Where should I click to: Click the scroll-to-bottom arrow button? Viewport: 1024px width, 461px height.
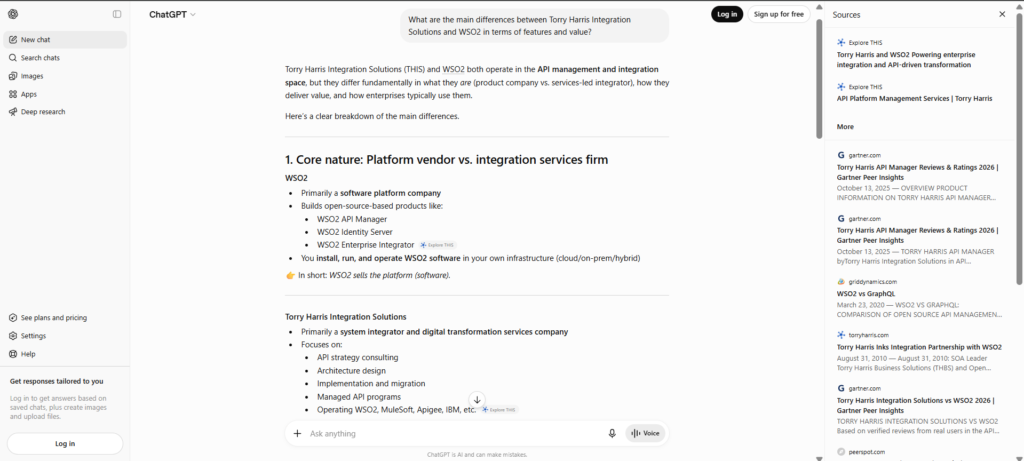click(x=477, y=400)
